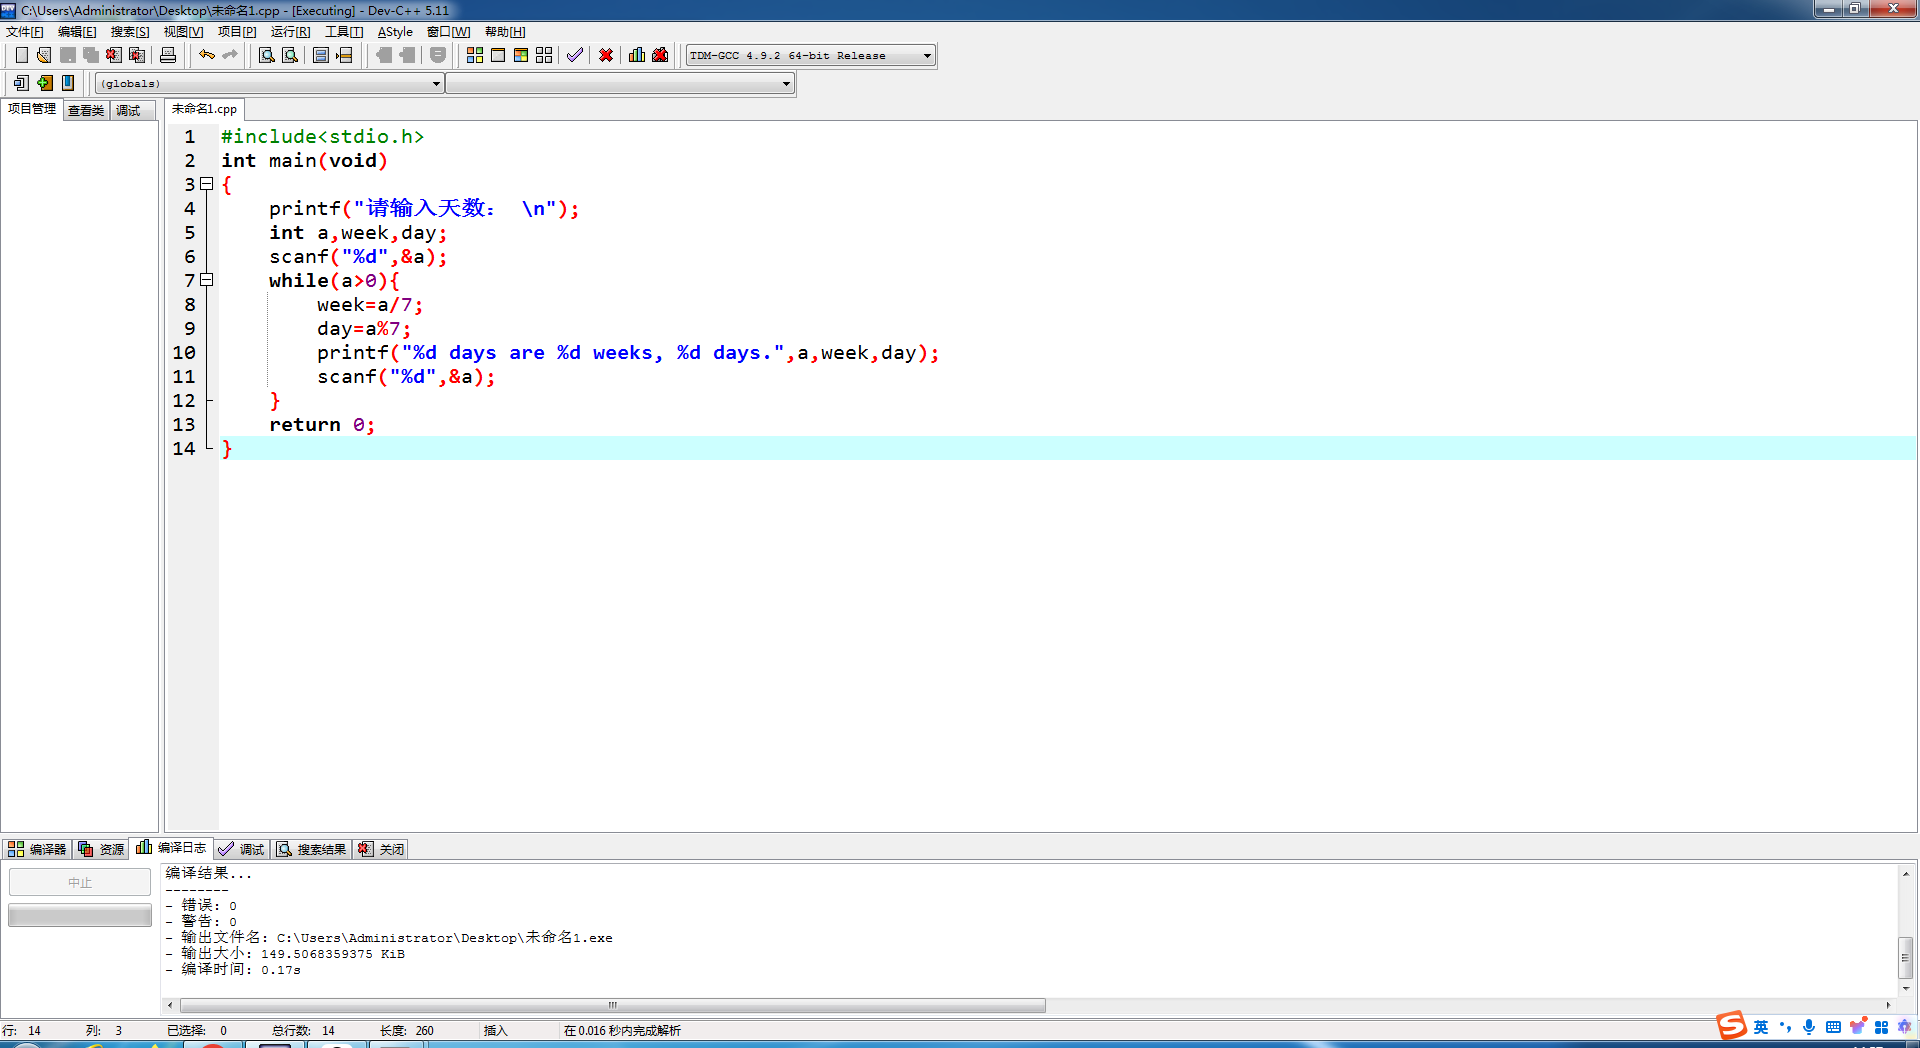Click the compile progress bar
This screenshot has width=1920, height=1048.
[80, 915]
